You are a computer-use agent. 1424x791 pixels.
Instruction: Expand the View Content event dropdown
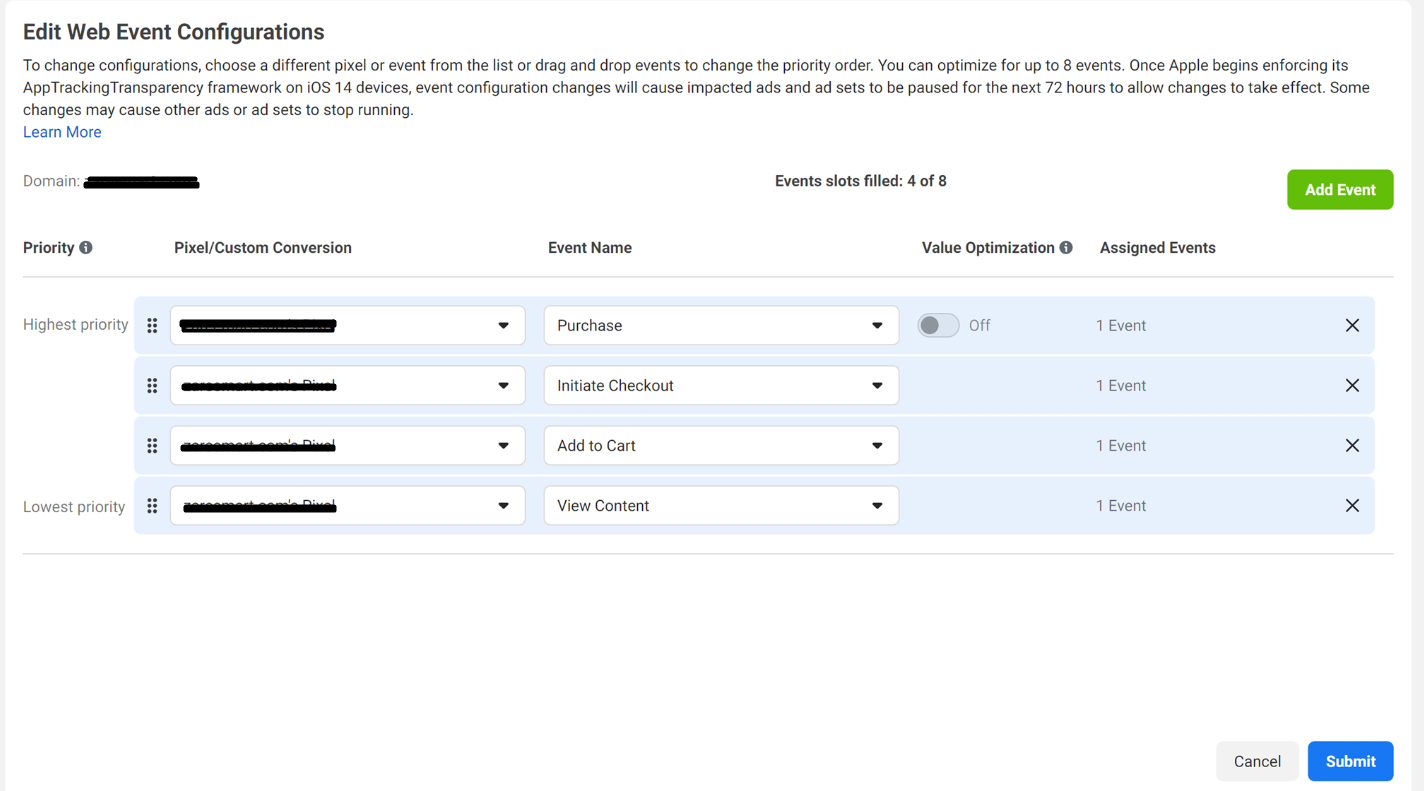point(721,506)
